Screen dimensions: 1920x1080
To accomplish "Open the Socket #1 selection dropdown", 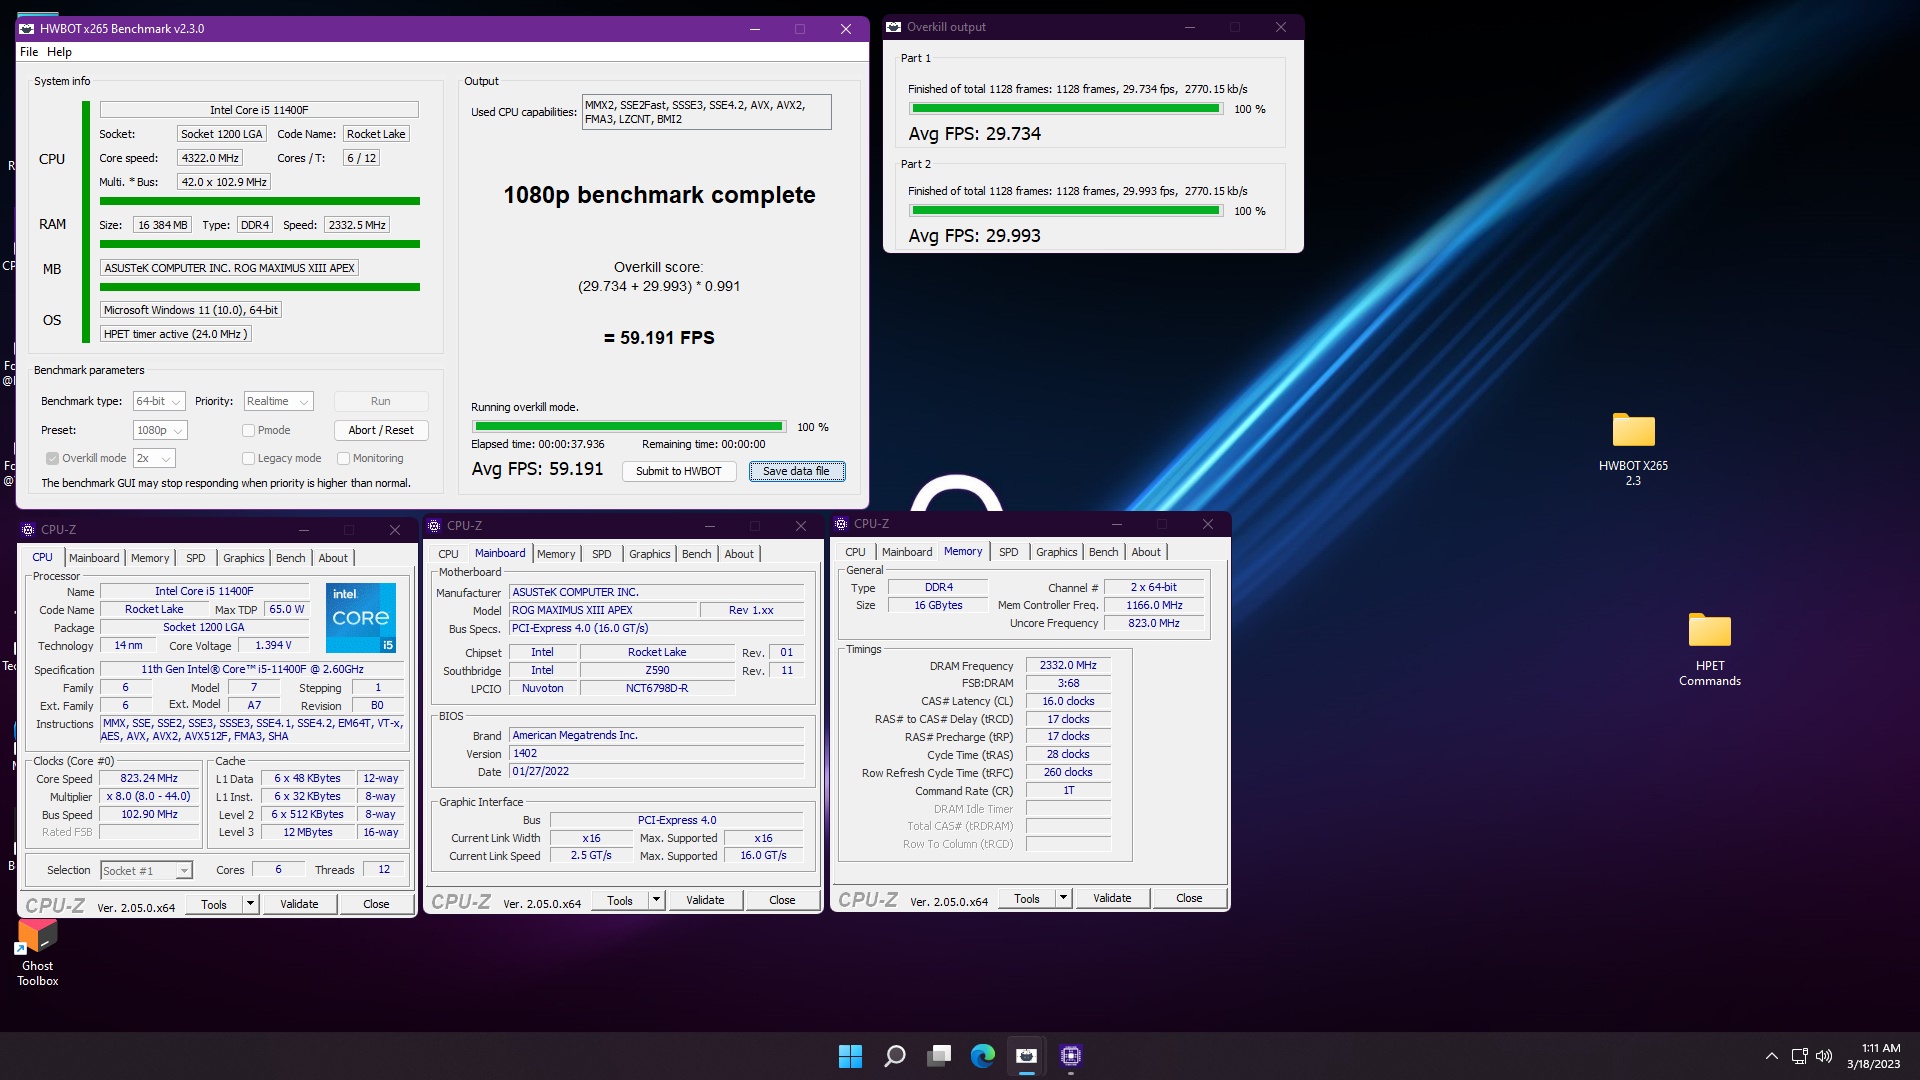I will [146, 871].
